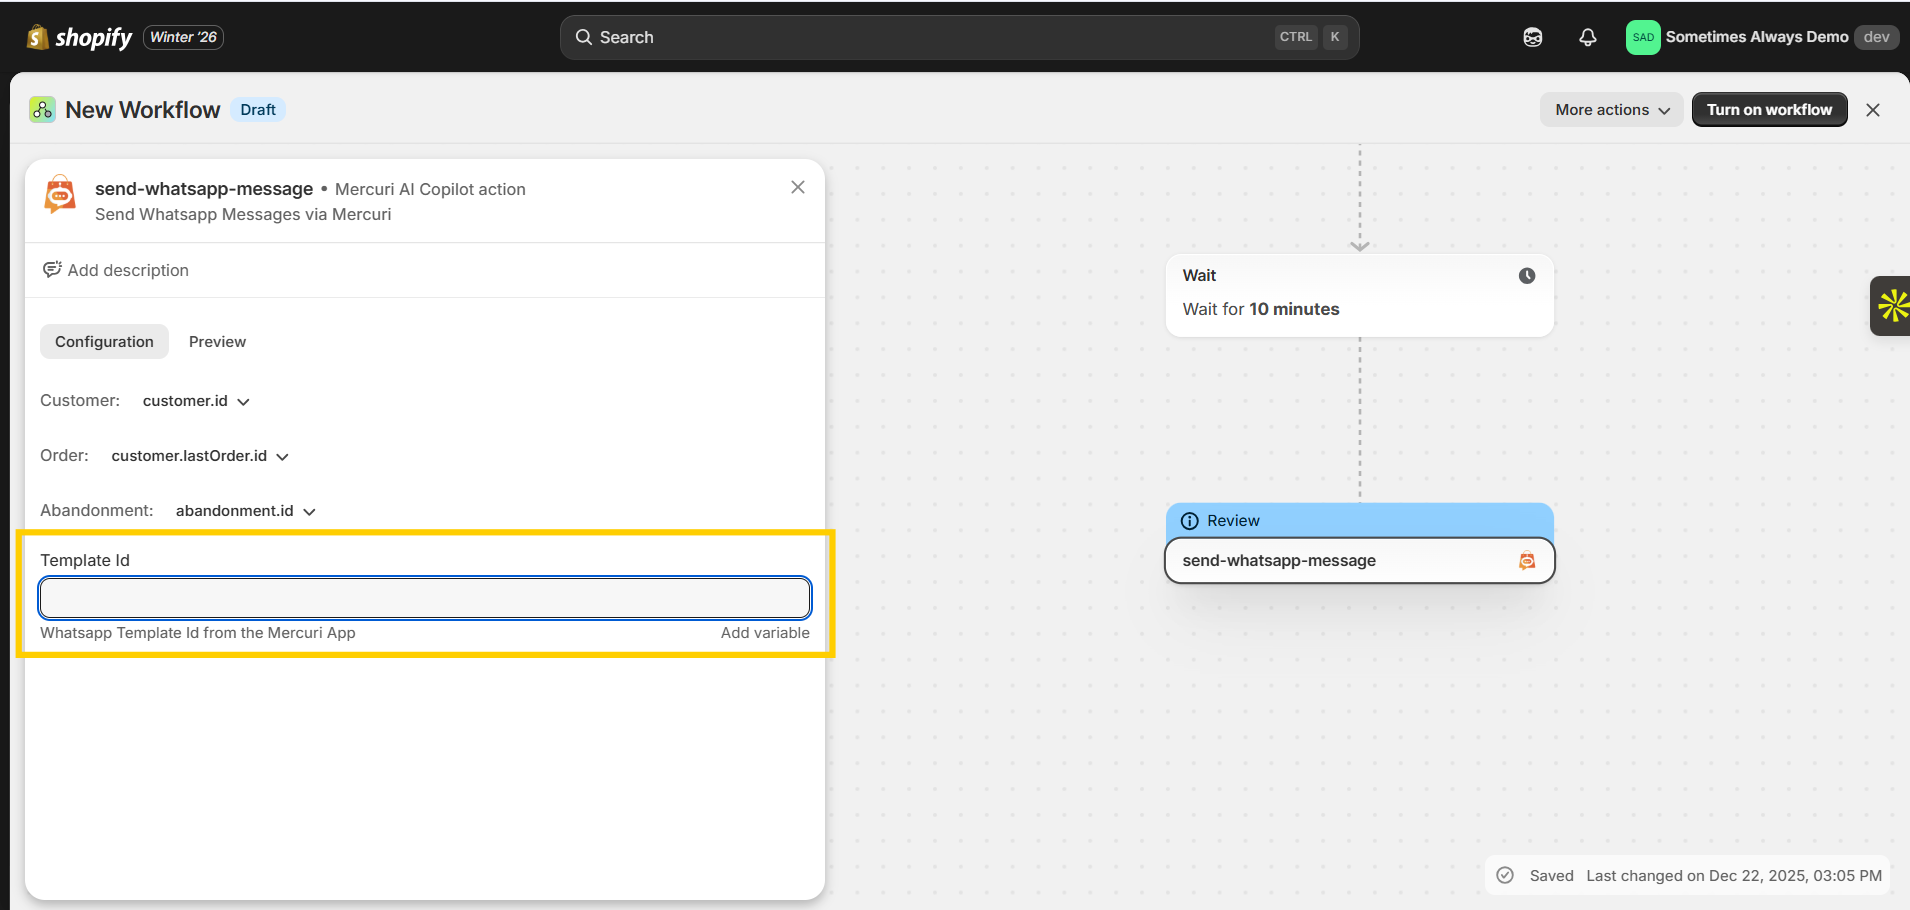Open the Sidekick assistant icon in the header
The height and width of the screenshot is (910, 1910).
click(1532, 37)
